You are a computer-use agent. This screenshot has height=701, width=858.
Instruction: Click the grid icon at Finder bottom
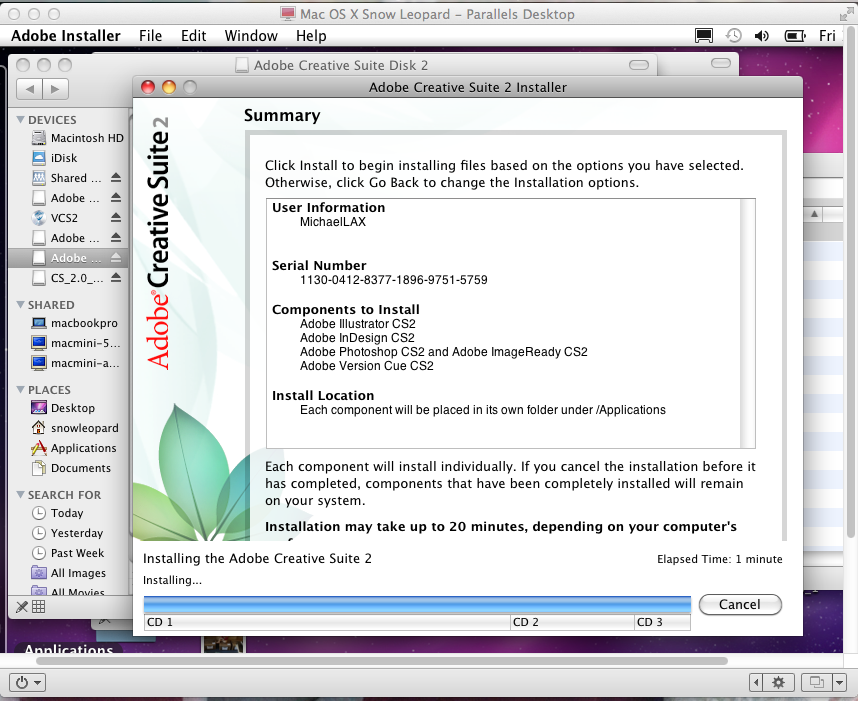(x=39, y=606)
